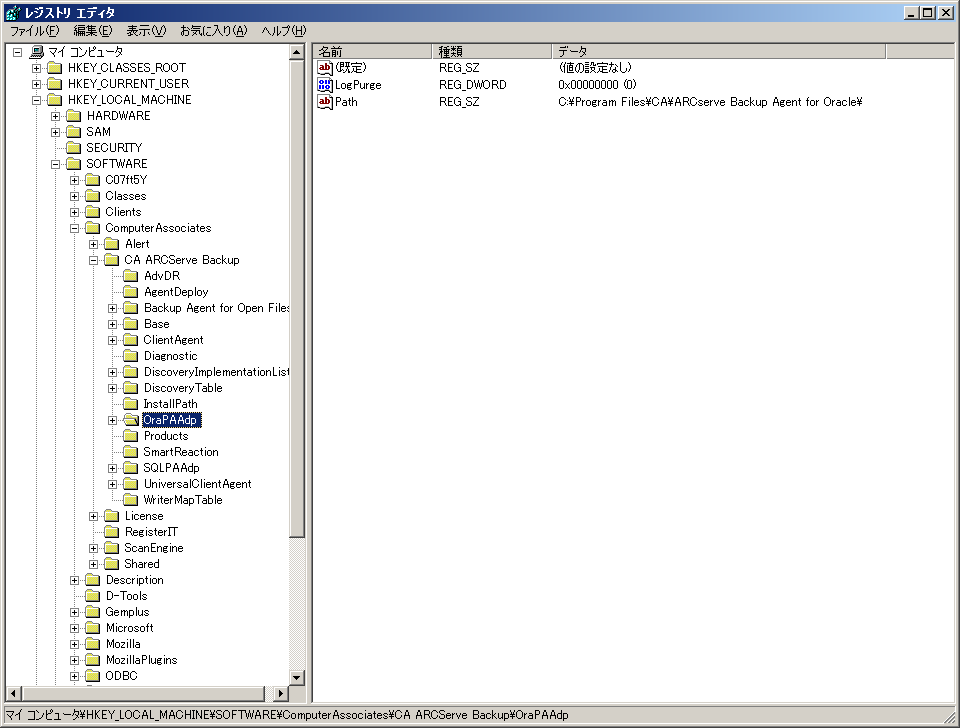Expand the Base node
The height and width of the screenshot is (728, 960).
pyautogui.click(x=113, y=325)
